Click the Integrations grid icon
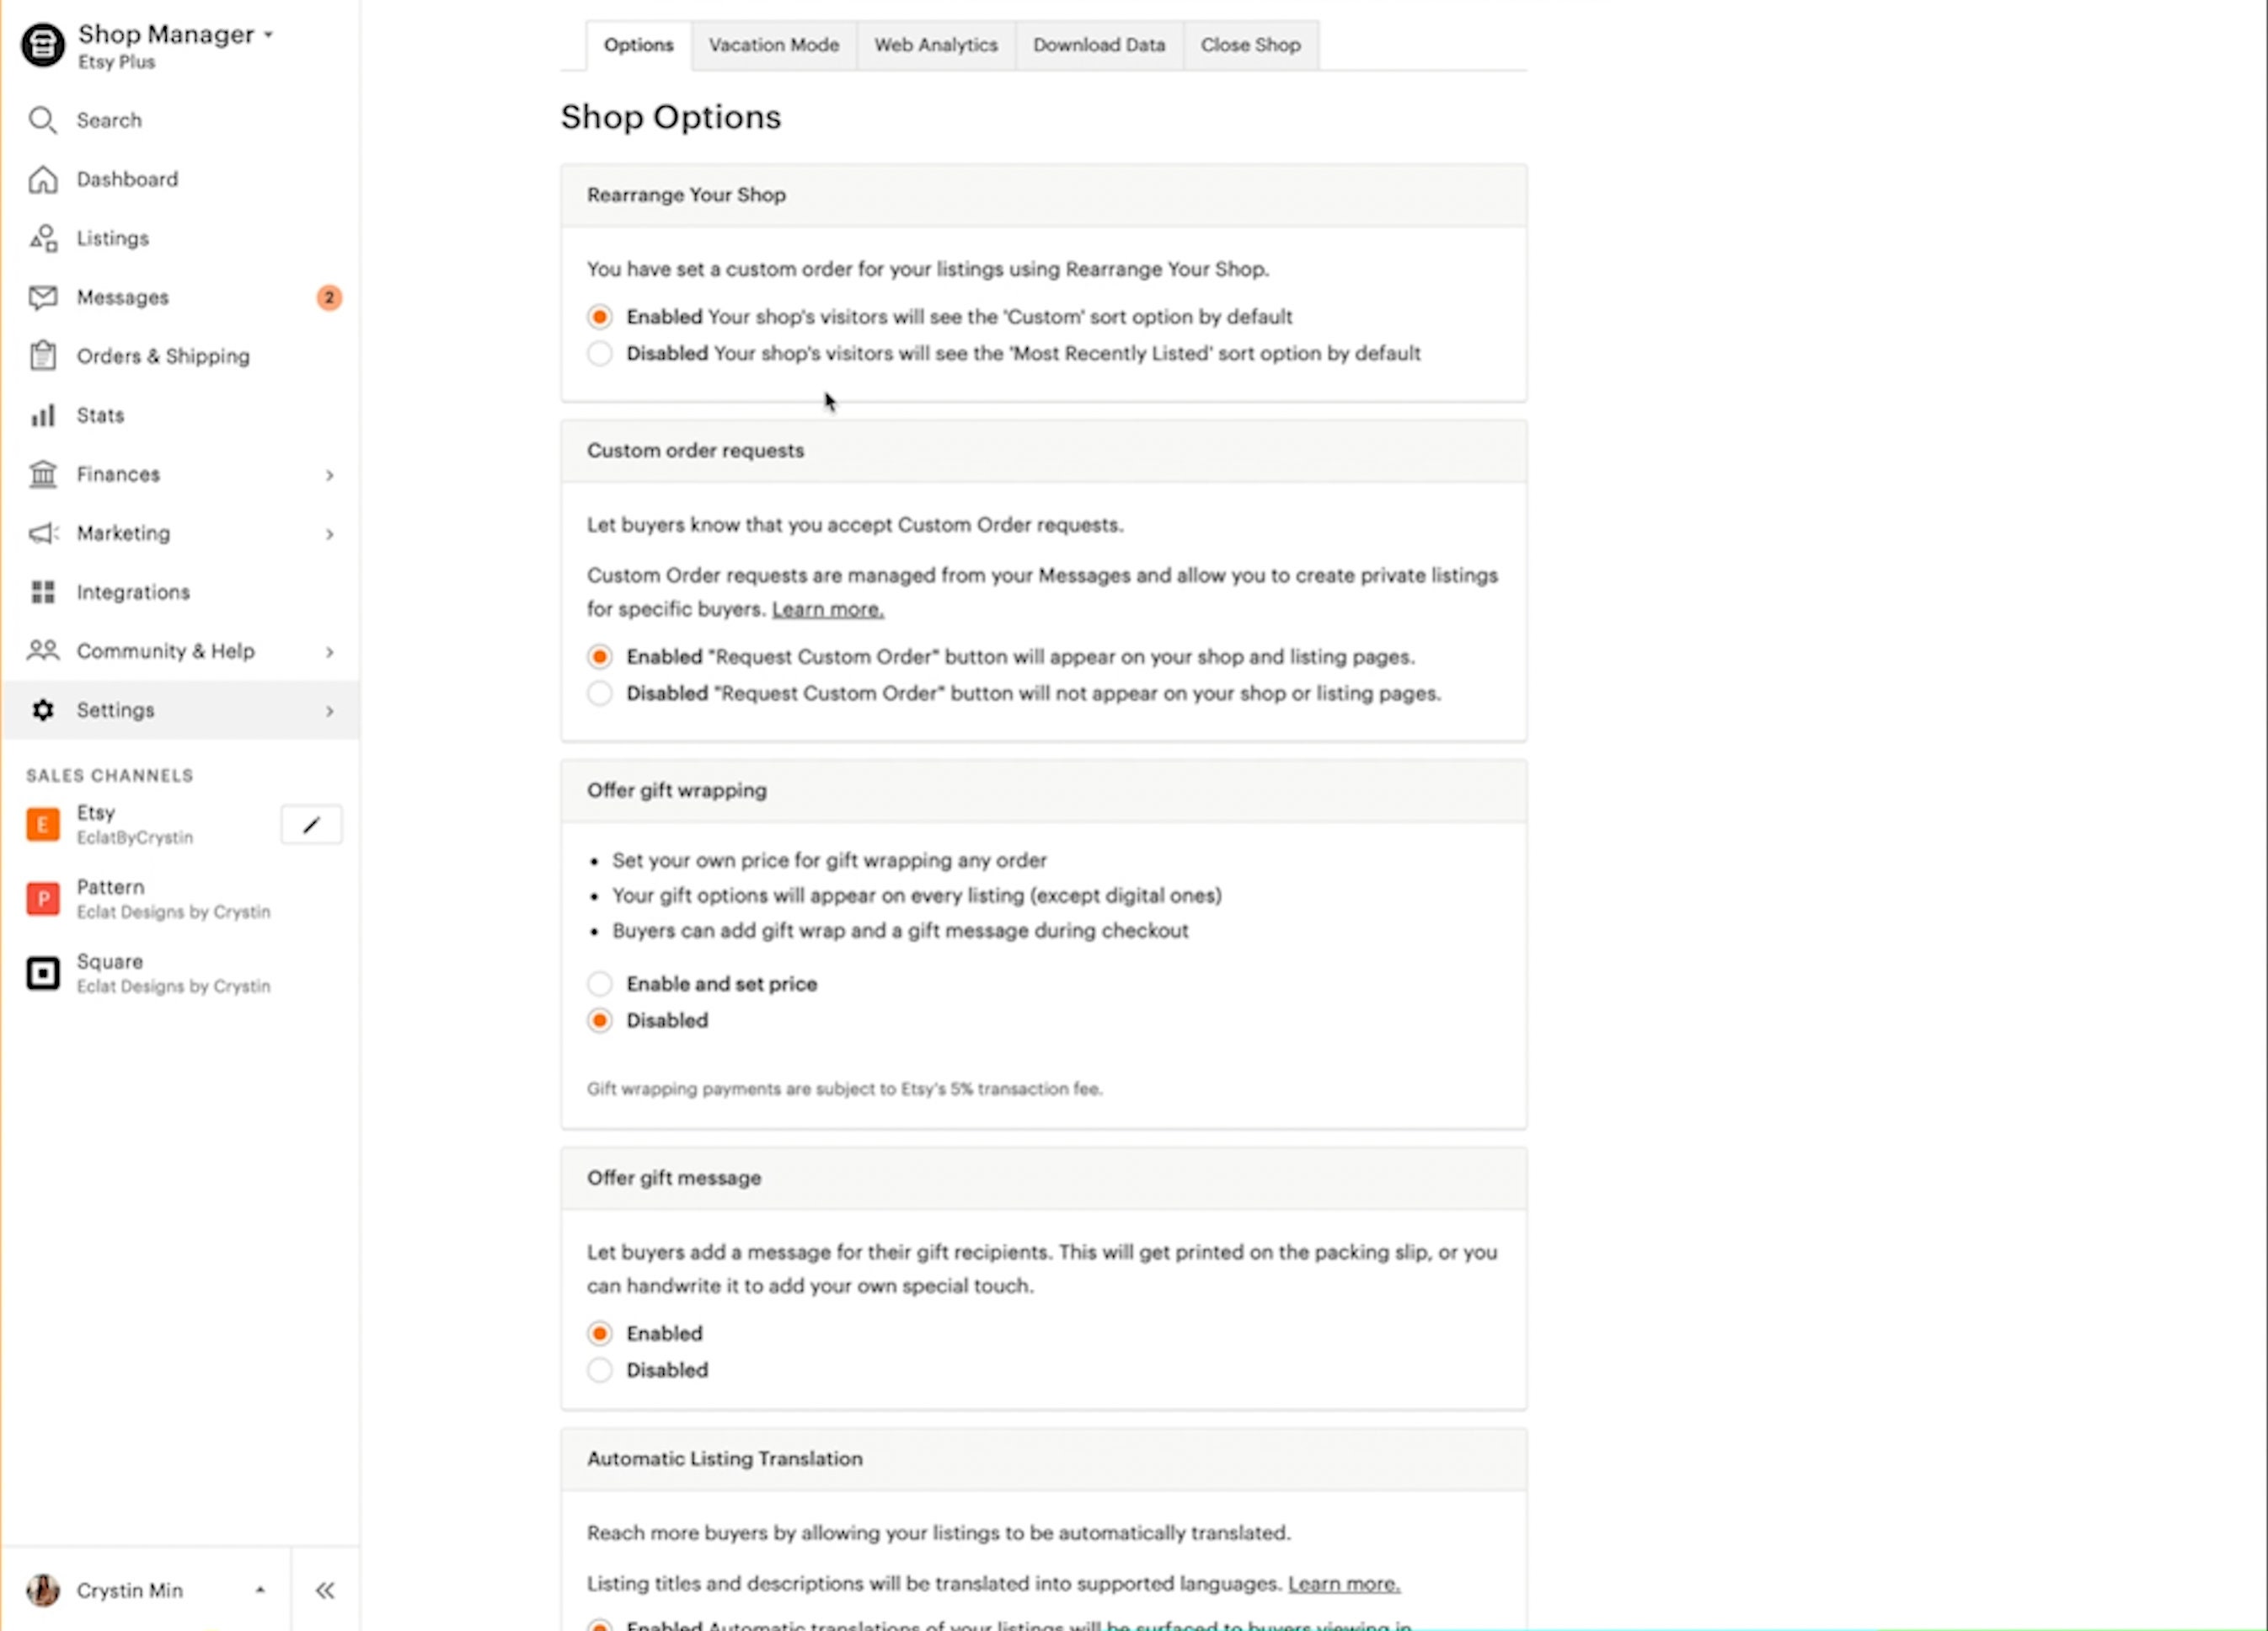Screen dimensions: 2268x1631 tap(42, 592)
